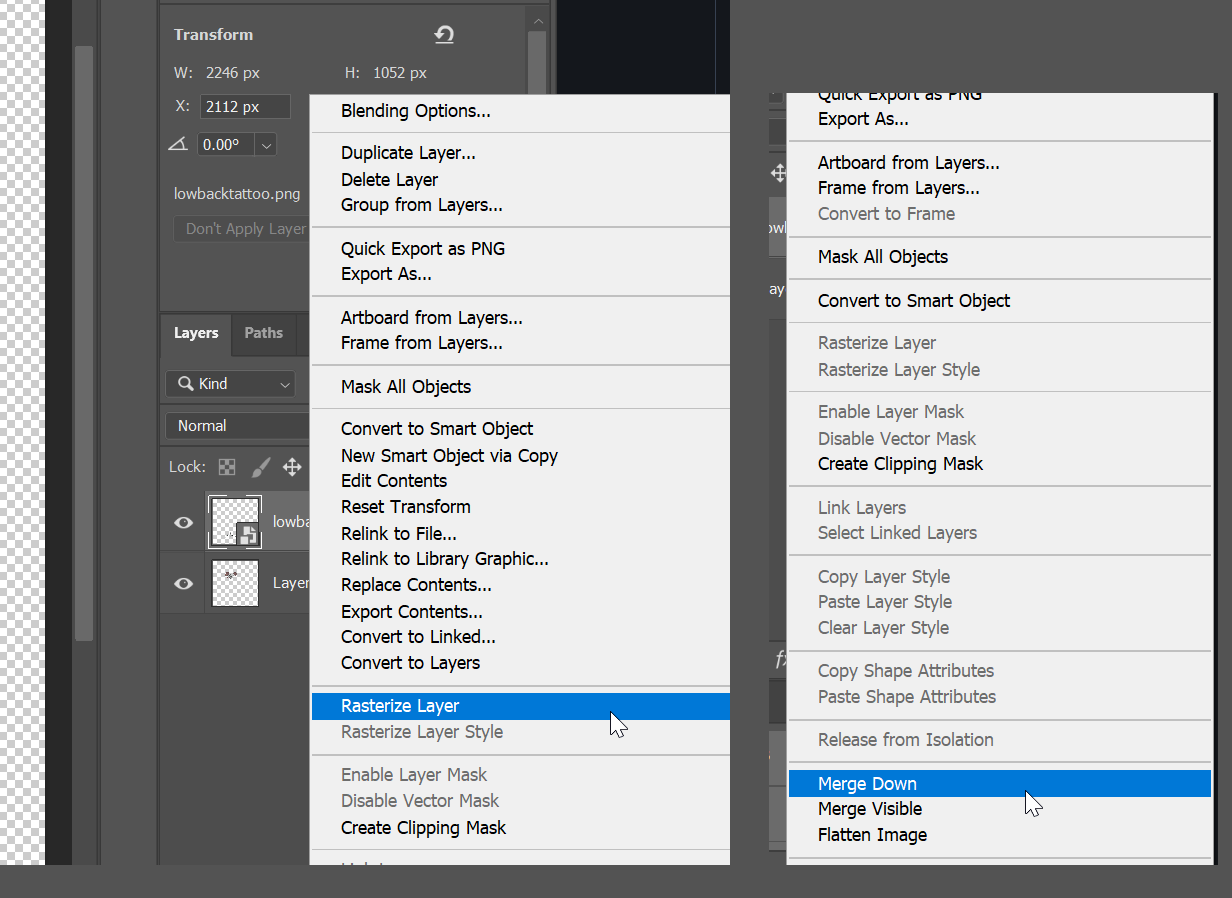The image size is (1232, 898).
Task: Click smart object badge on lowbacktattoo thumbnail
Action: [x=247, y=535]
